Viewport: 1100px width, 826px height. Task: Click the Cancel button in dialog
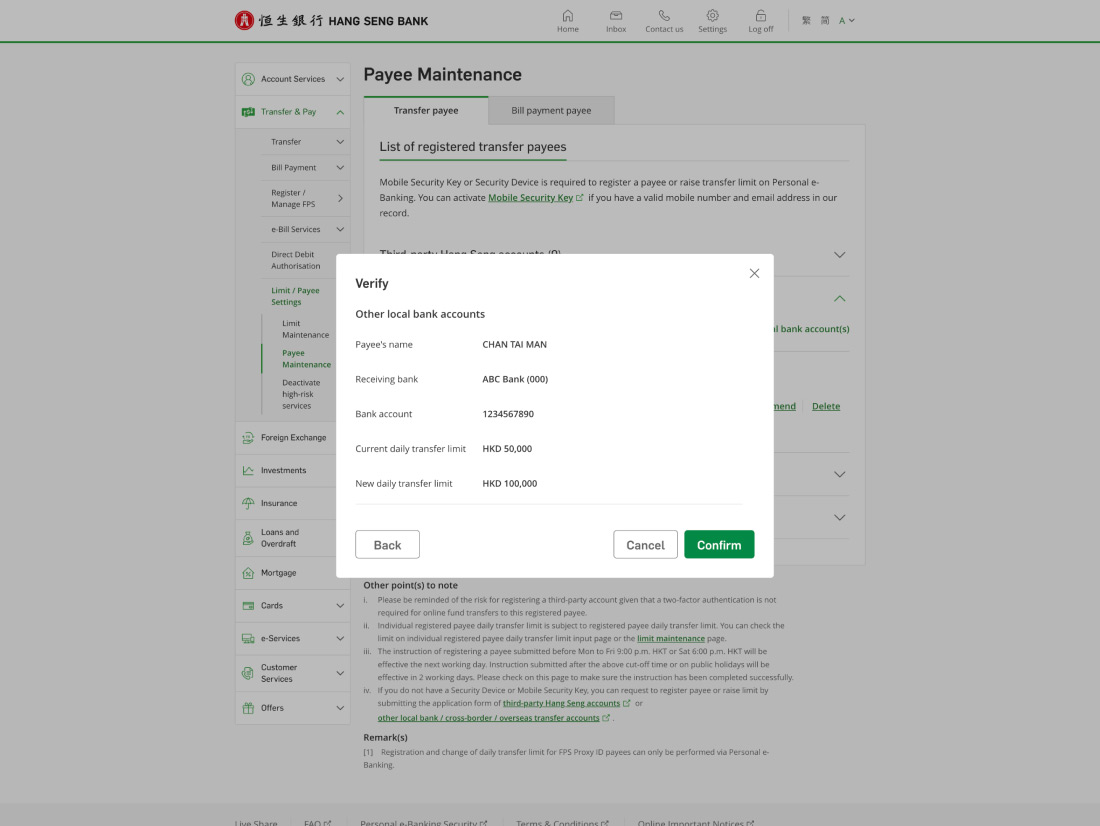click(645, 545)
